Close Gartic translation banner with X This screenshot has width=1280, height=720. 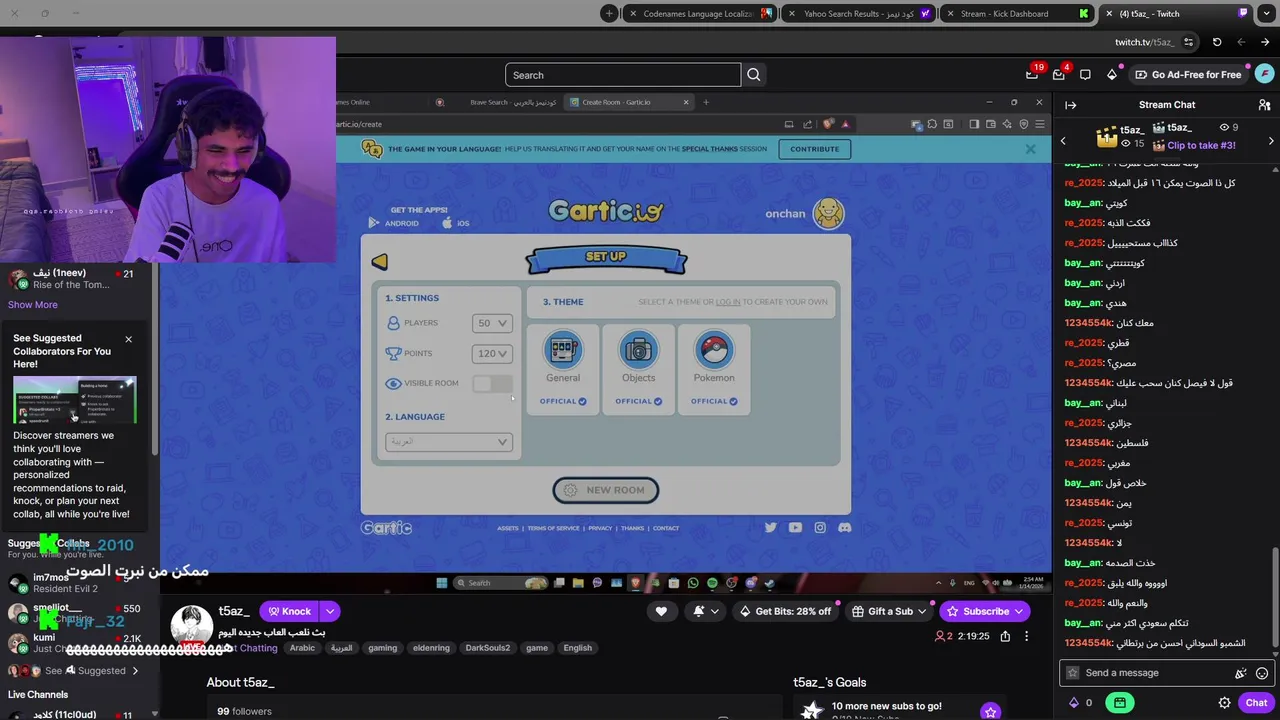tap(1030, 149)
